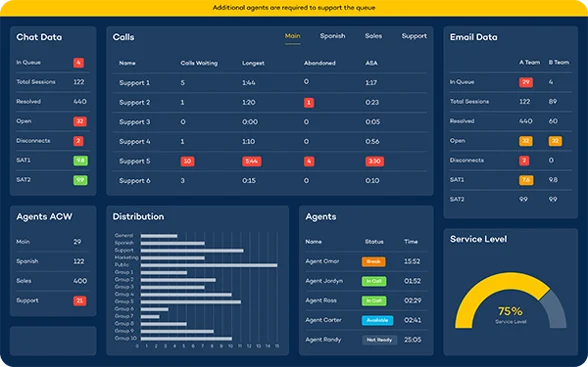Open the Spanish calls tab
The width and height of the screenshot is (588, 367).
pyautogui.click(x=333, y=36)
